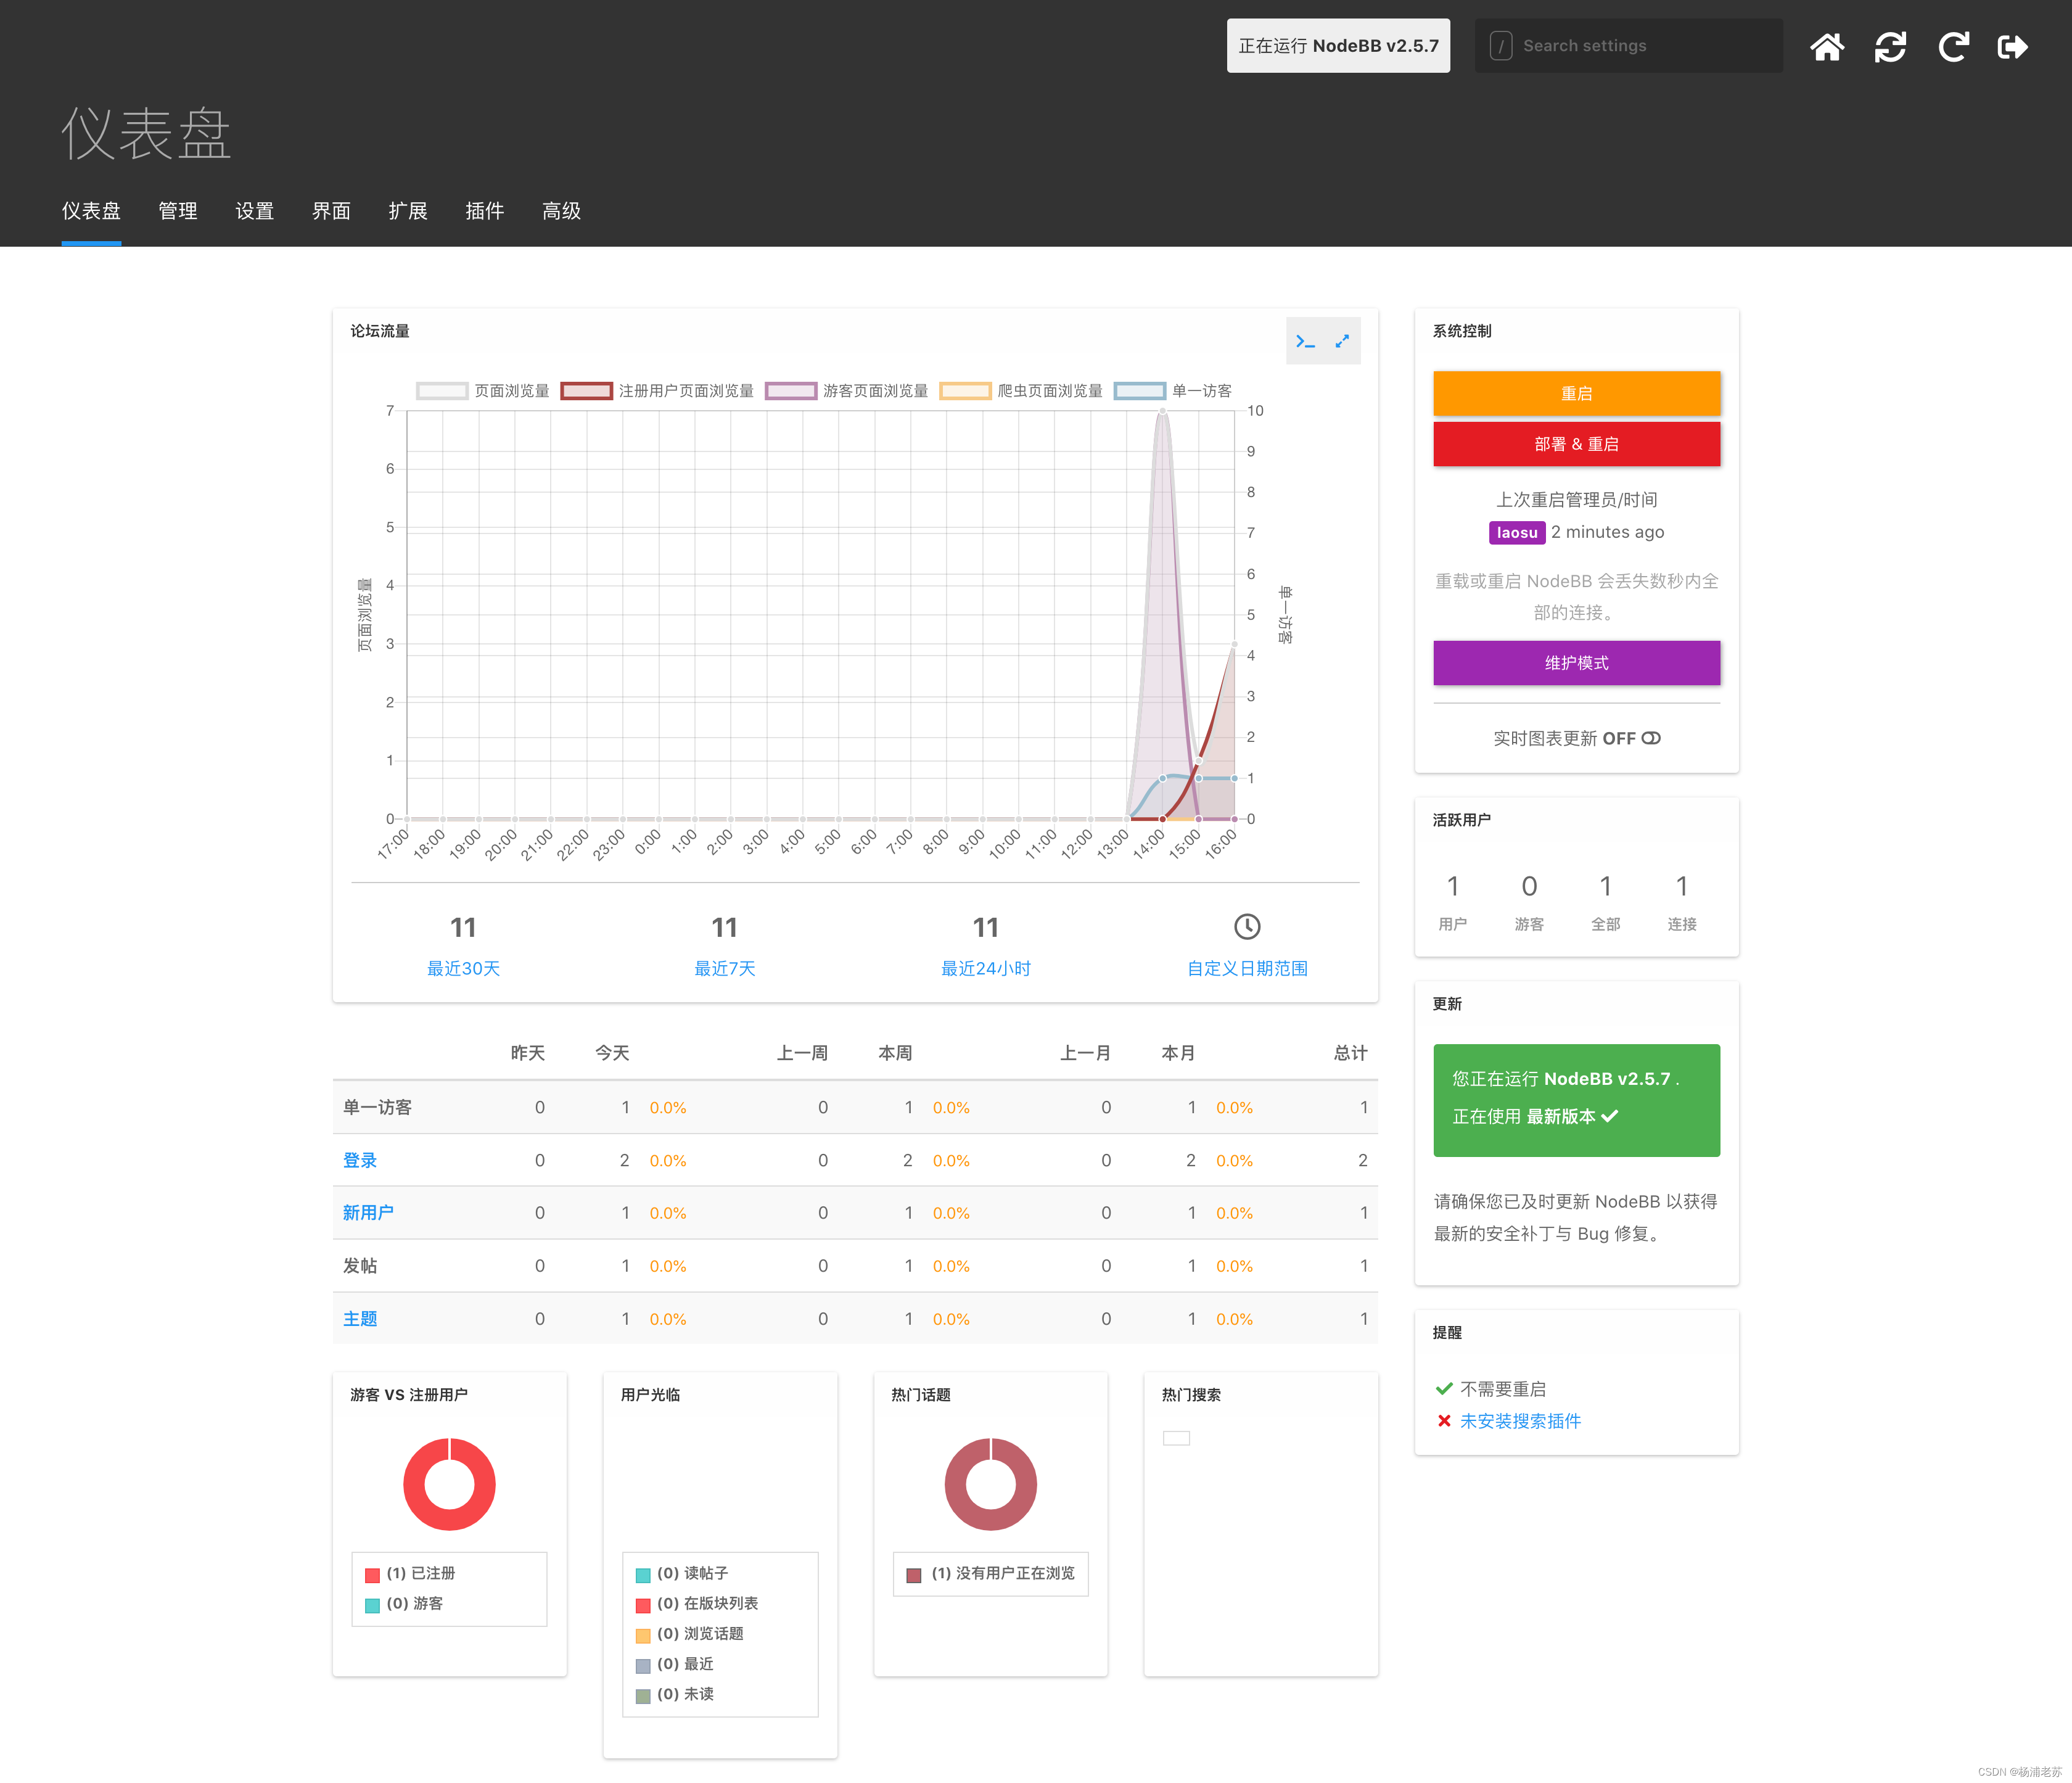Select 最近30天 range link
2072x1783 pixels.
click(463, 968)
